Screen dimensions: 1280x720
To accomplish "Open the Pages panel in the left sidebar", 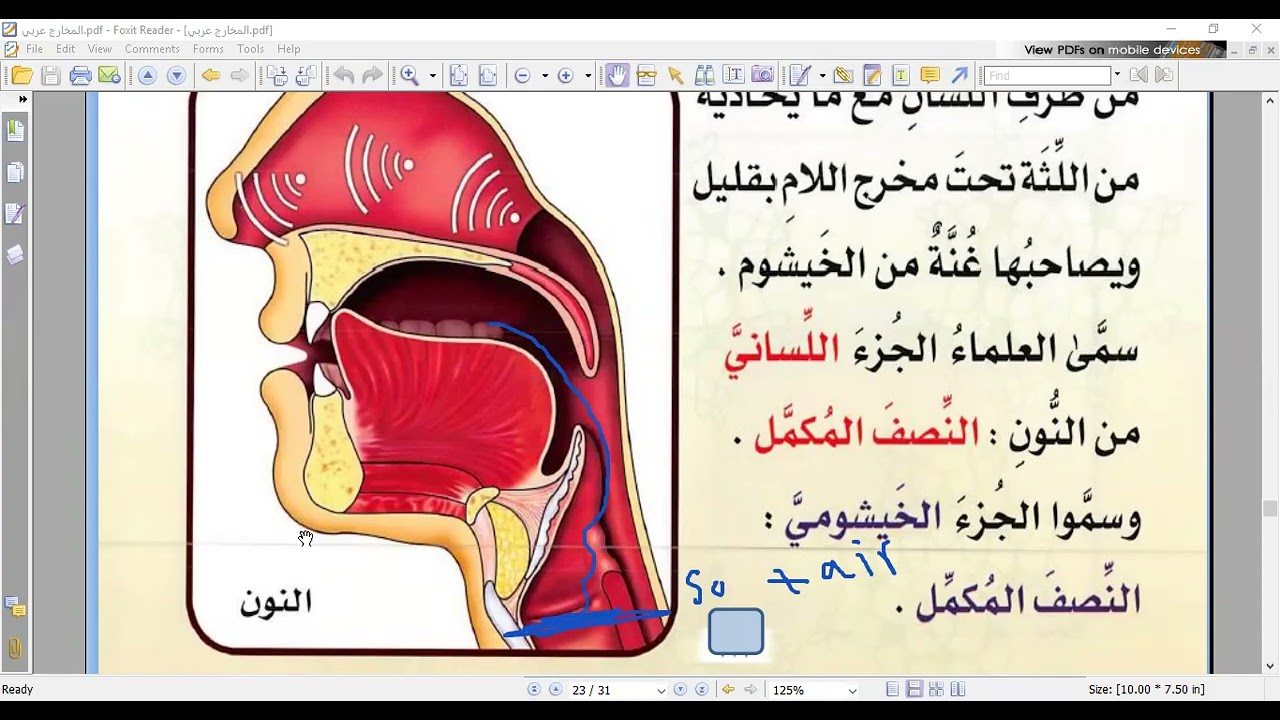I will click(15, 172).
